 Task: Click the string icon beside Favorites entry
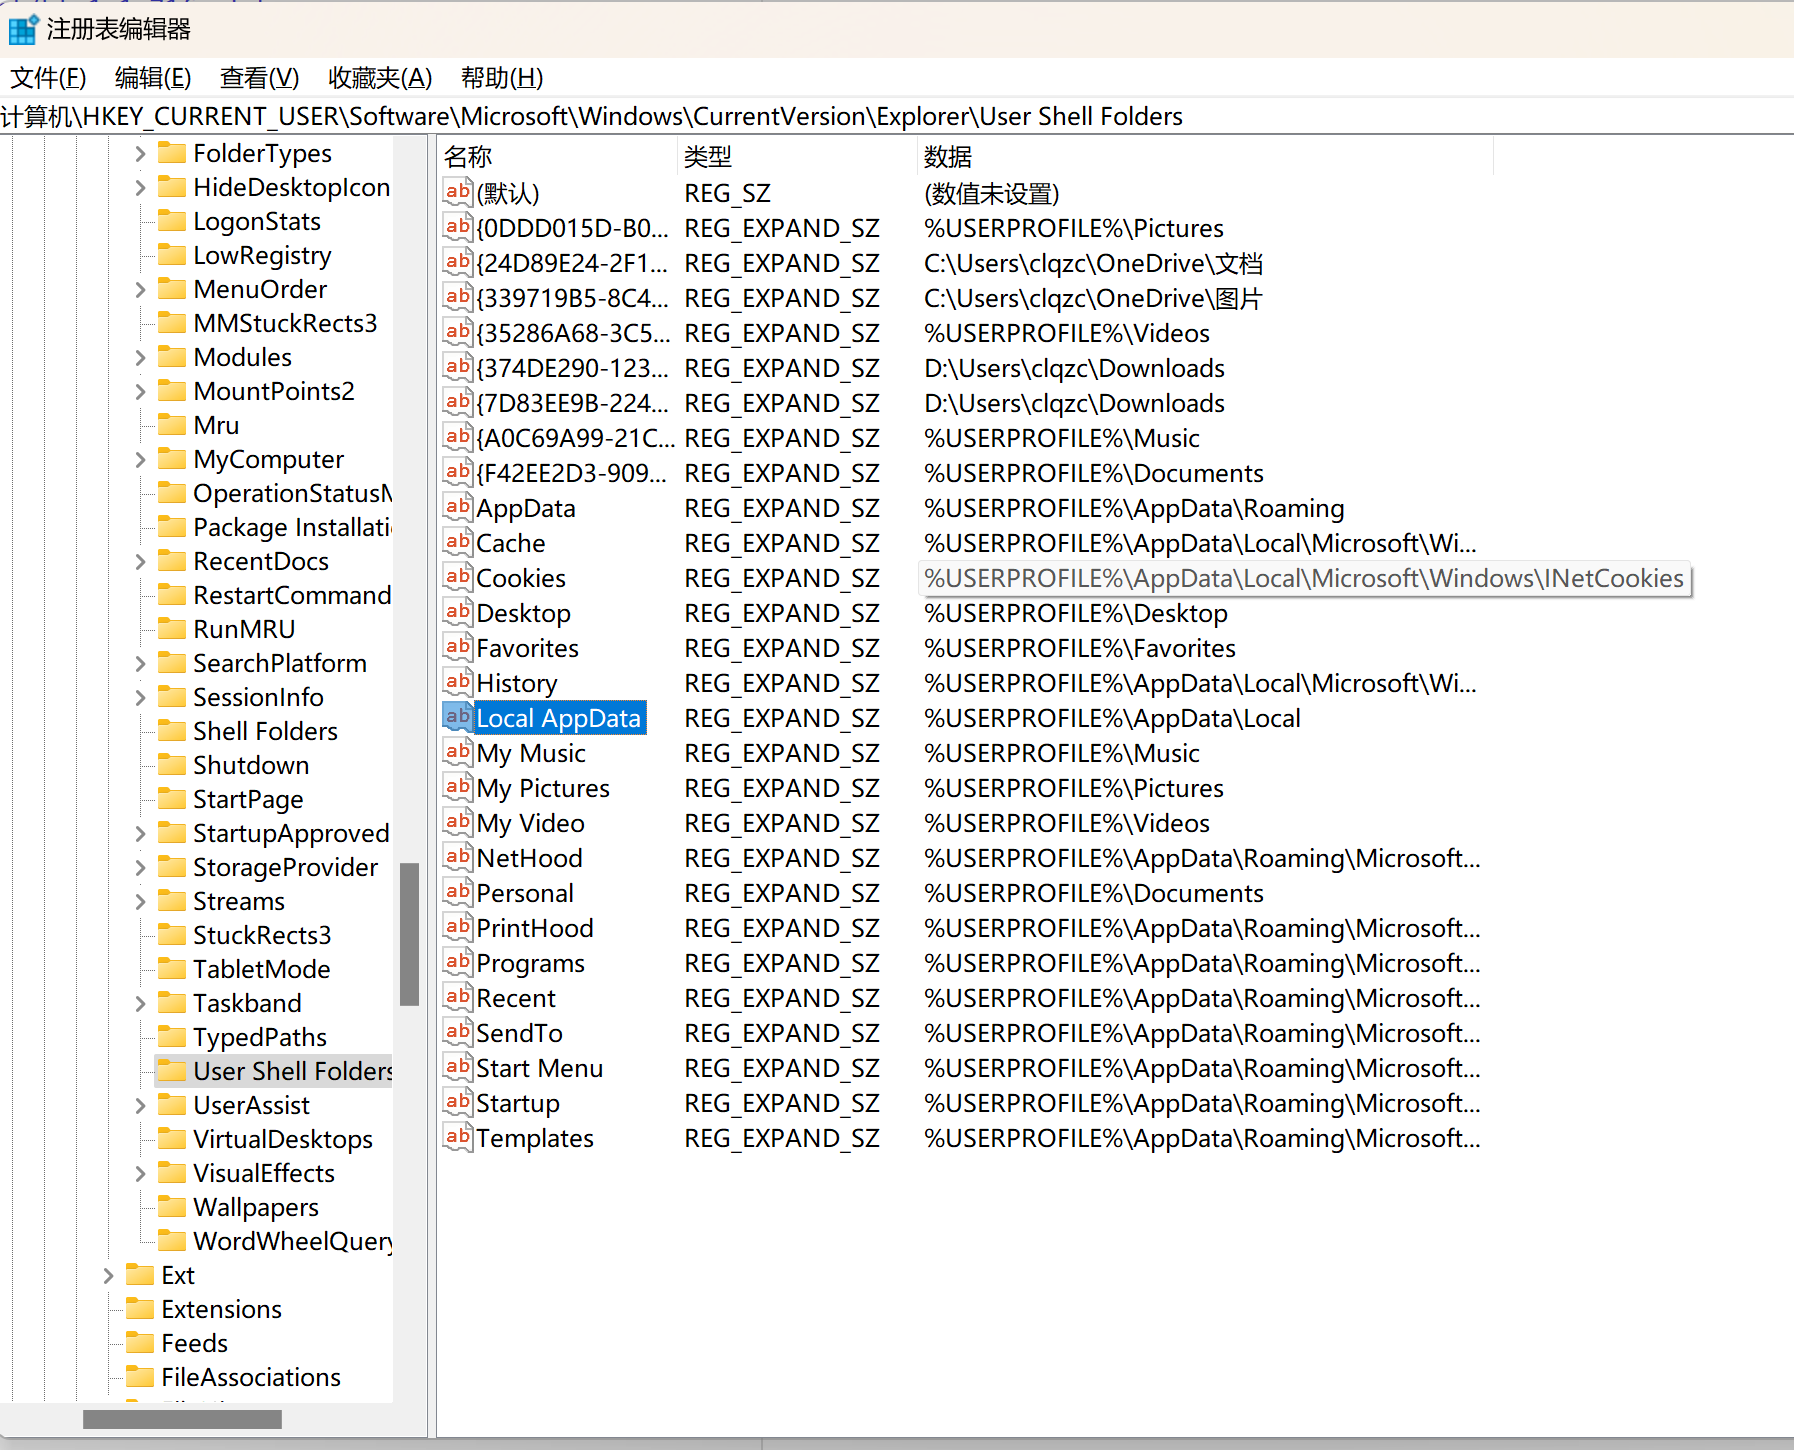pos(458,647)
